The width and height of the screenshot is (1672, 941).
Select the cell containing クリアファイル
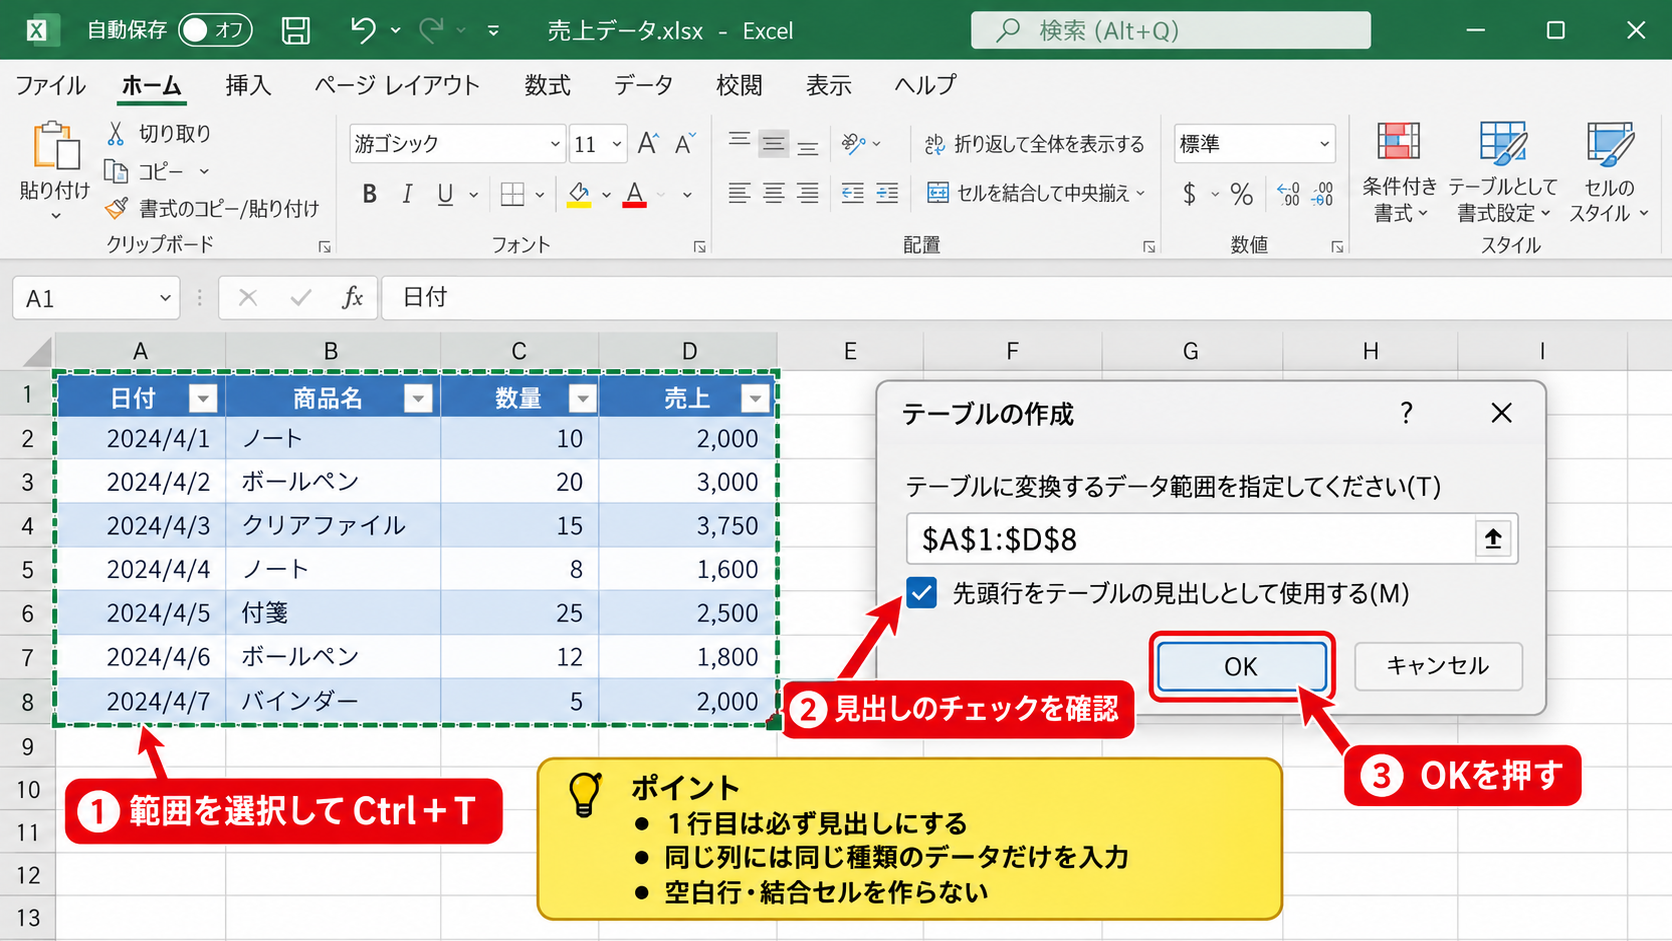[333, 525]
